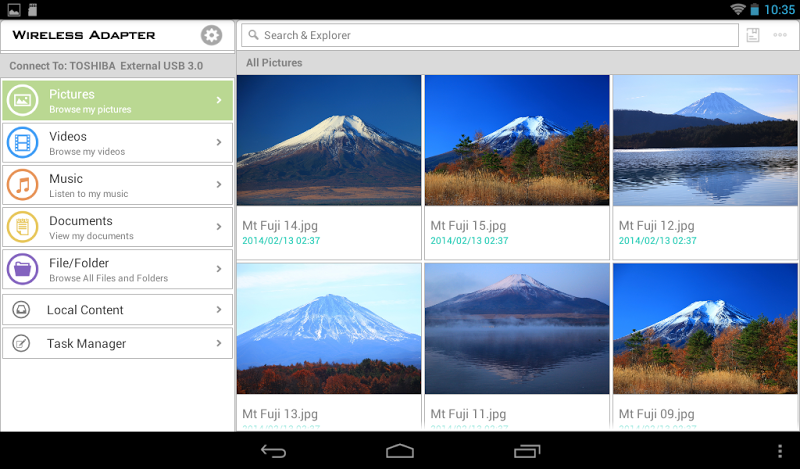800x469 pixels.
Task: Expand Documents with its chevron arrow
Action: 219,227
